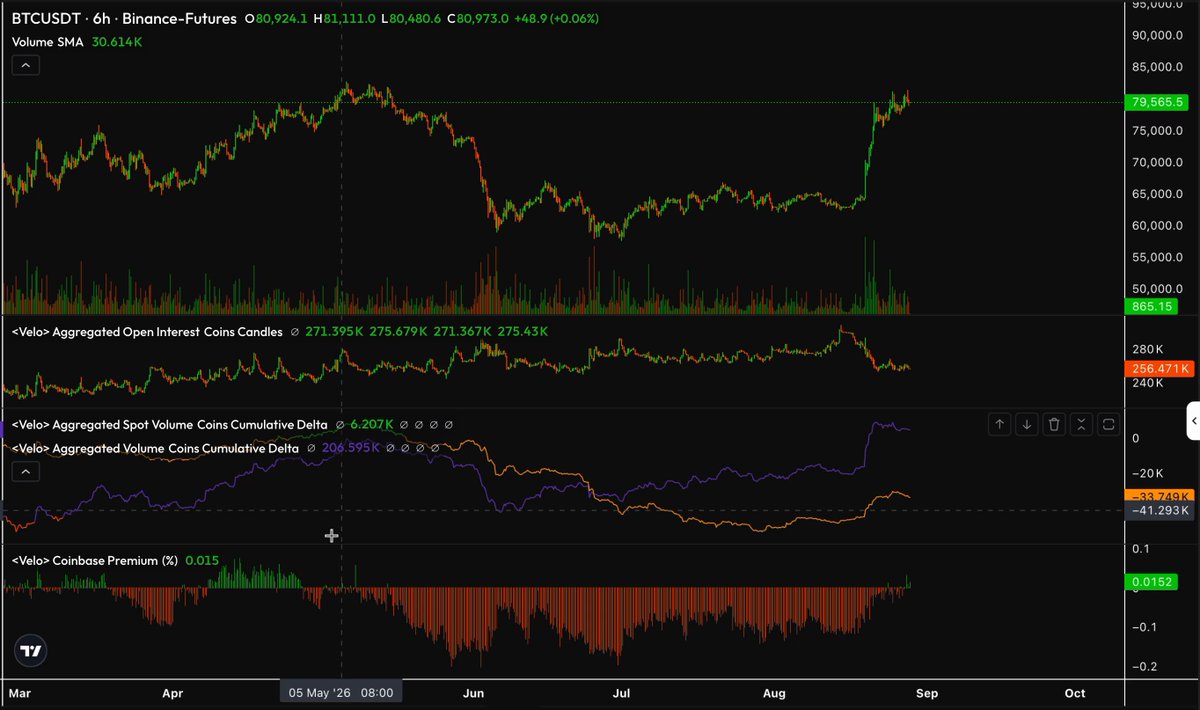
Task: Click the Jun label on time axis
Action: (x=474, y=692)
